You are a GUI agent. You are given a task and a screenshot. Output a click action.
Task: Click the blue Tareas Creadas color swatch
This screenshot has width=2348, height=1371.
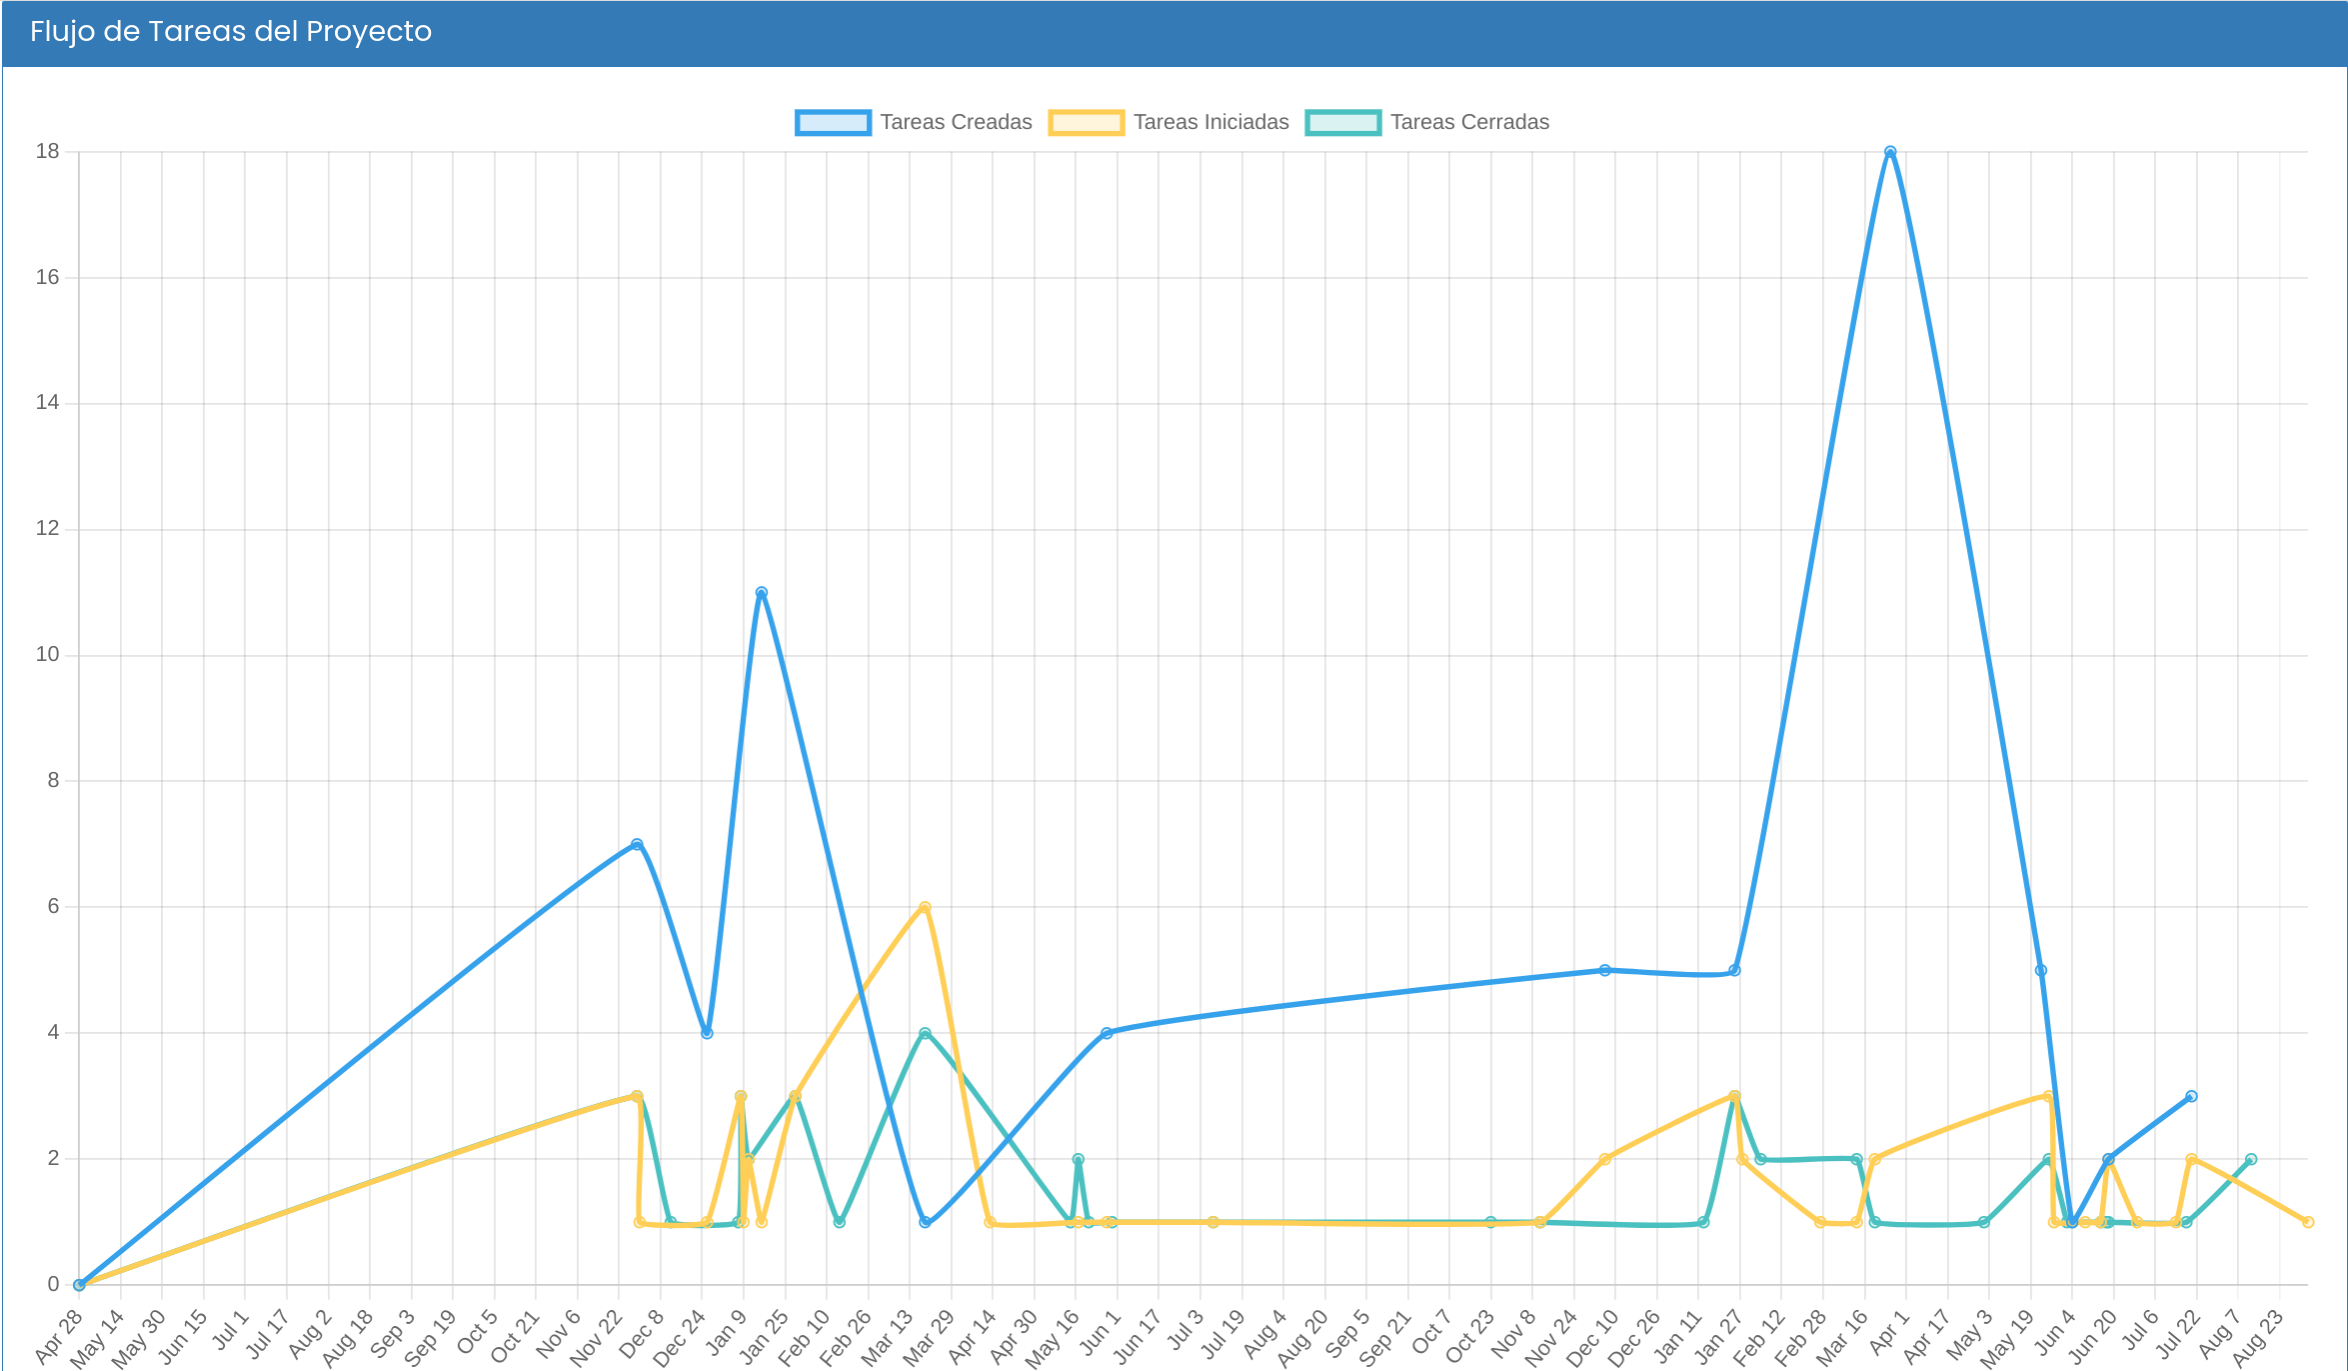coord(832,123)
